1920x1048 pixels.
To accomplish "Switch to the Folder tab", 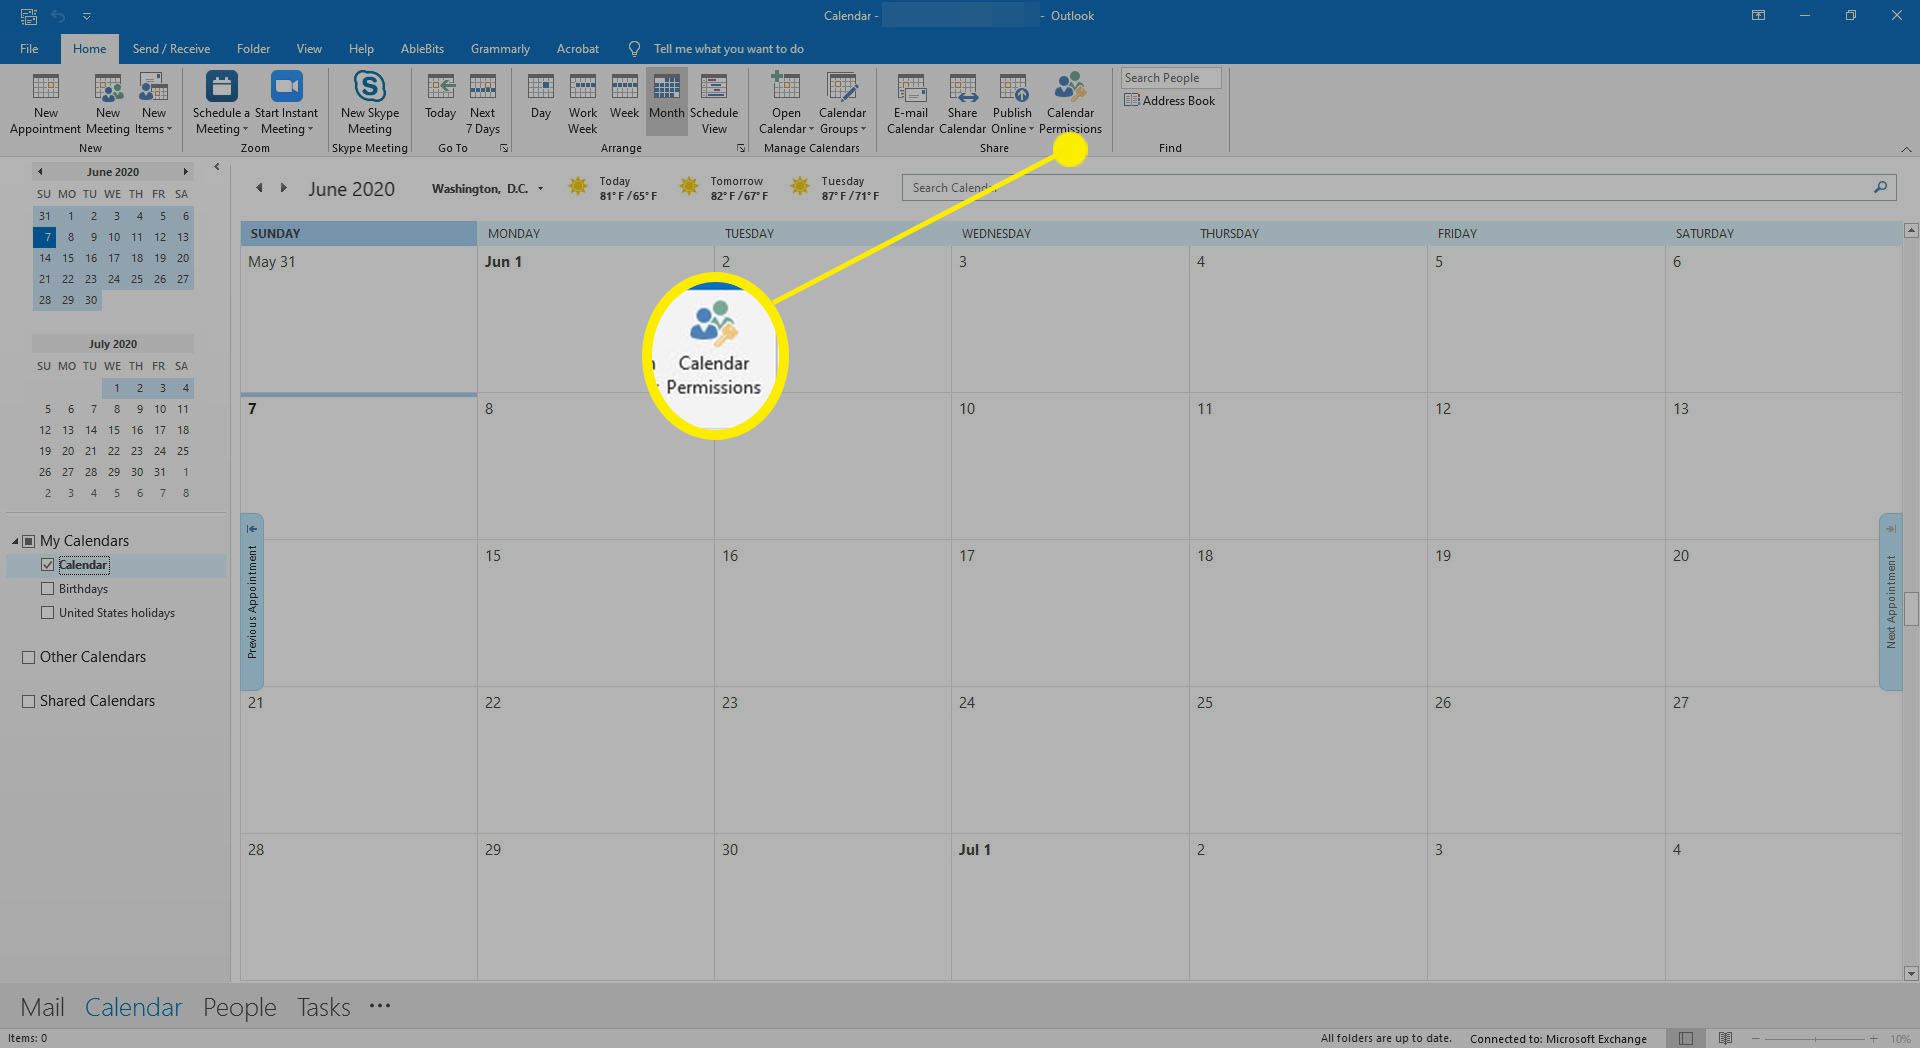I will pos(253,49).
